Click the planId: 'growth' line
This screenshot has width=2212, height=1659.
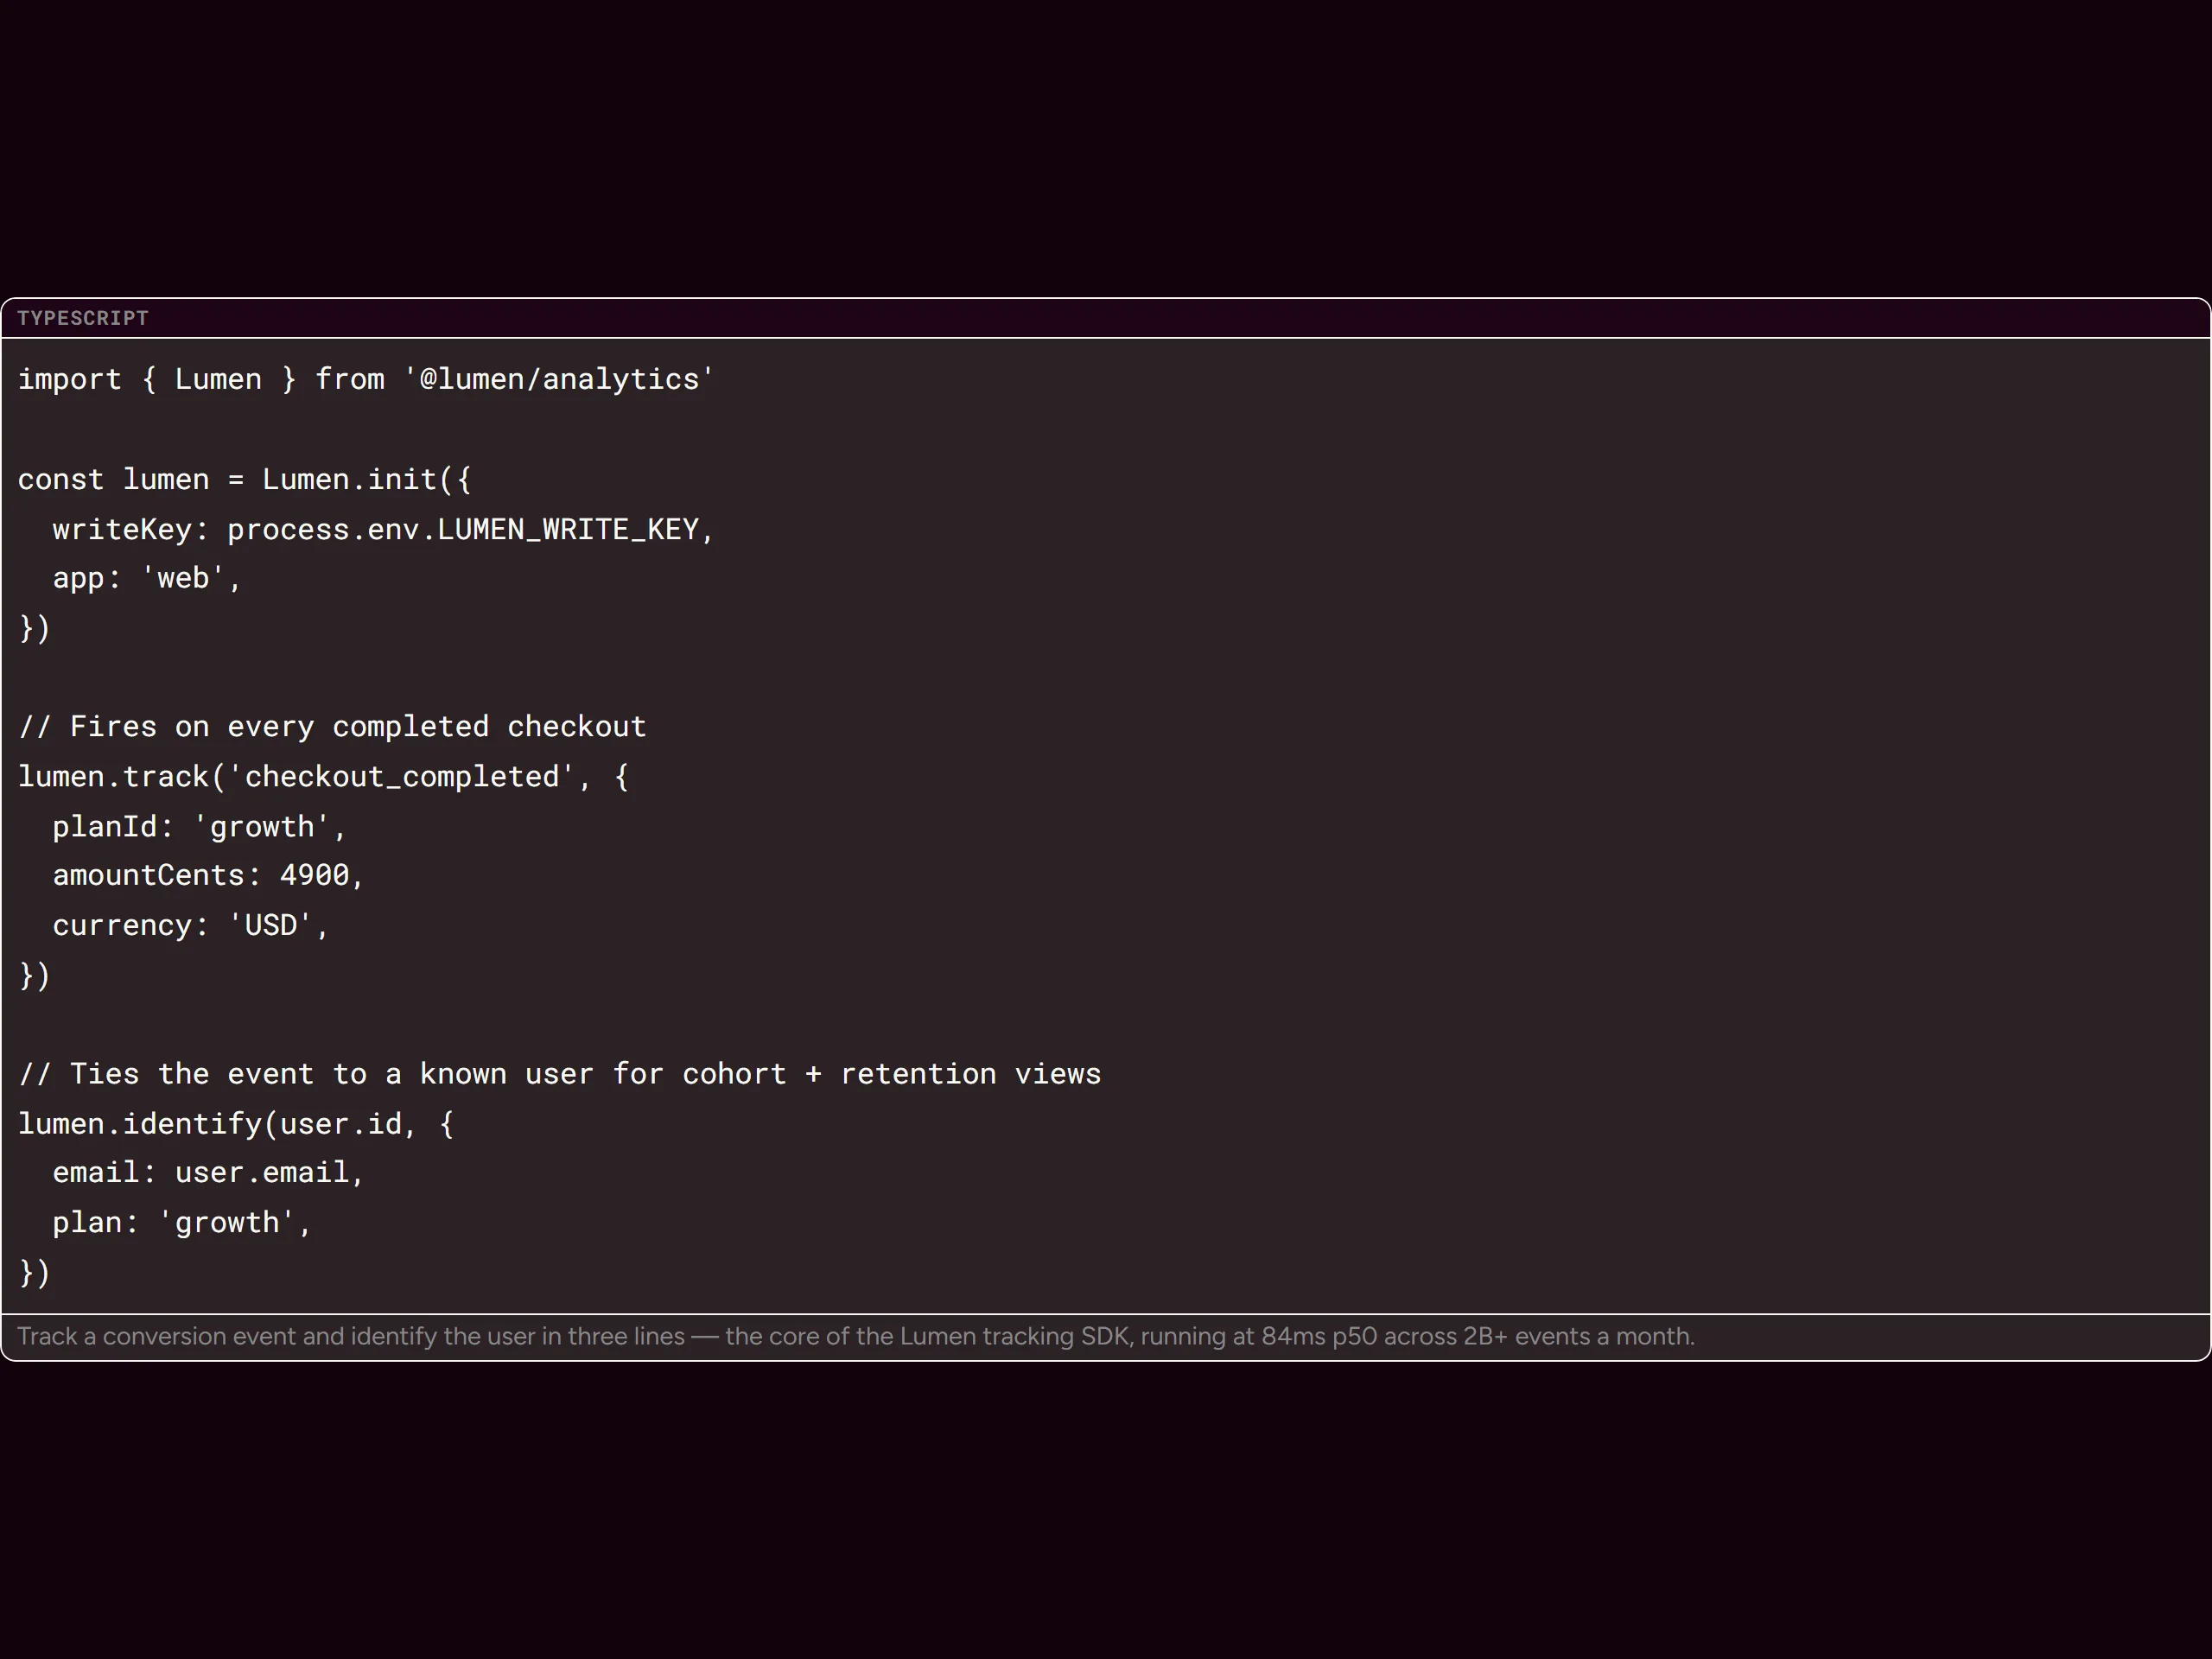point(199,827)
